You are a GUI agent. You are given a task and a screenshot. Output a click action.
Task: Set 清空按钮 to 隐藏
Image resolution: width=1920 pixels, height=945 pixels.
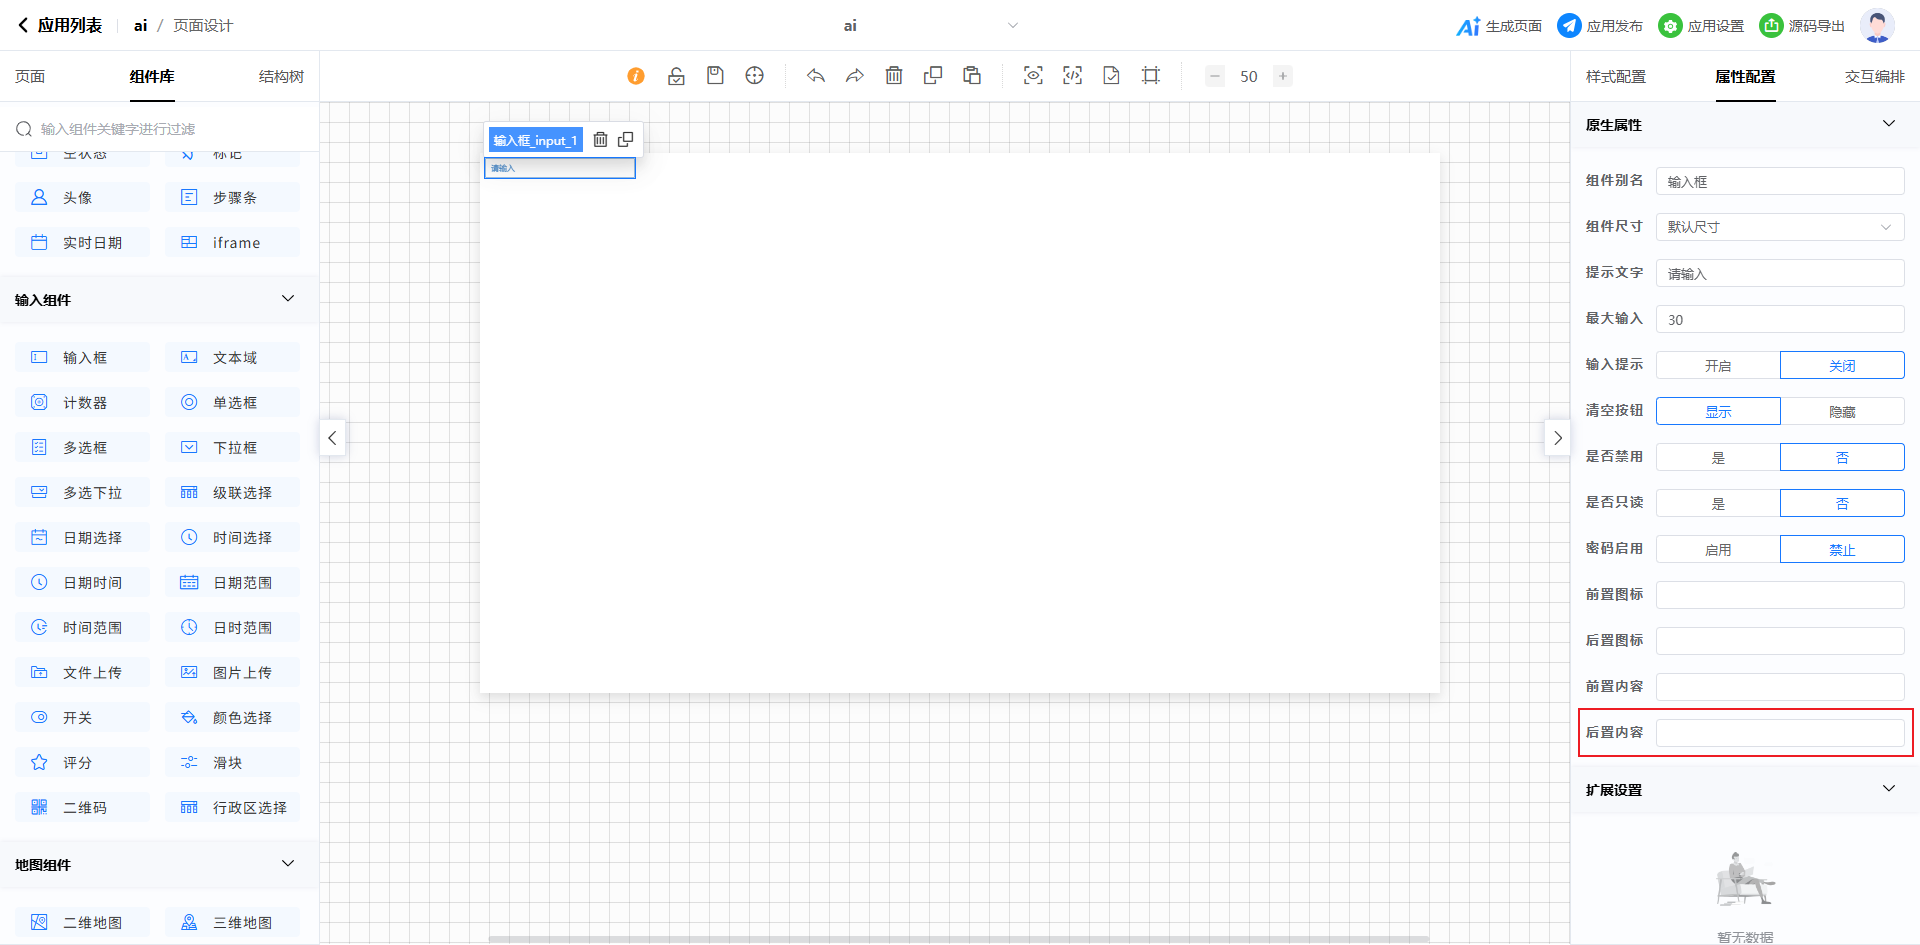[x=1841, y=412]
